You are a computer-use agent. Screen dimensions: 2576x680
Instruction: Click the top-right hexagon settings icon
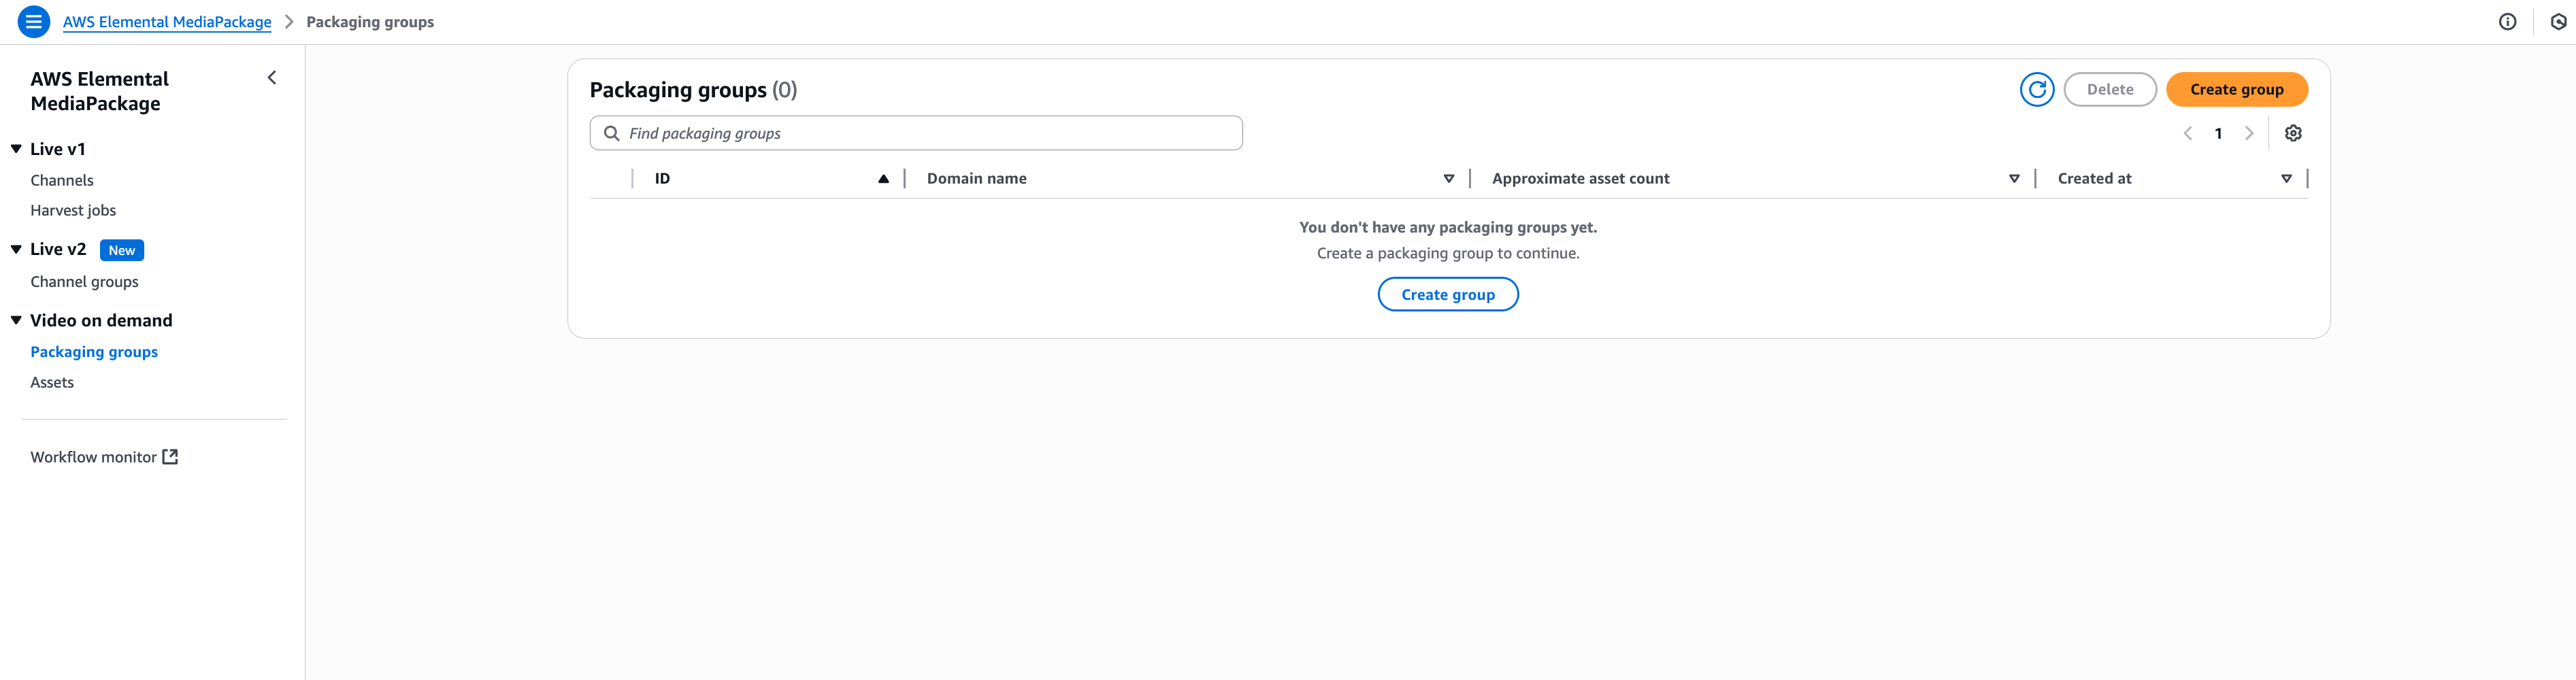[x=2558, y=21]
